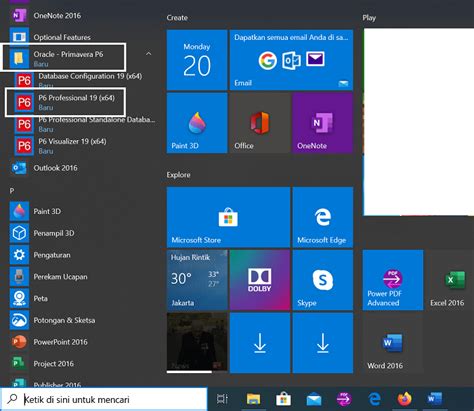Open Task View from the taskbar
Screen dimensions: 474x411
(222, 399)
